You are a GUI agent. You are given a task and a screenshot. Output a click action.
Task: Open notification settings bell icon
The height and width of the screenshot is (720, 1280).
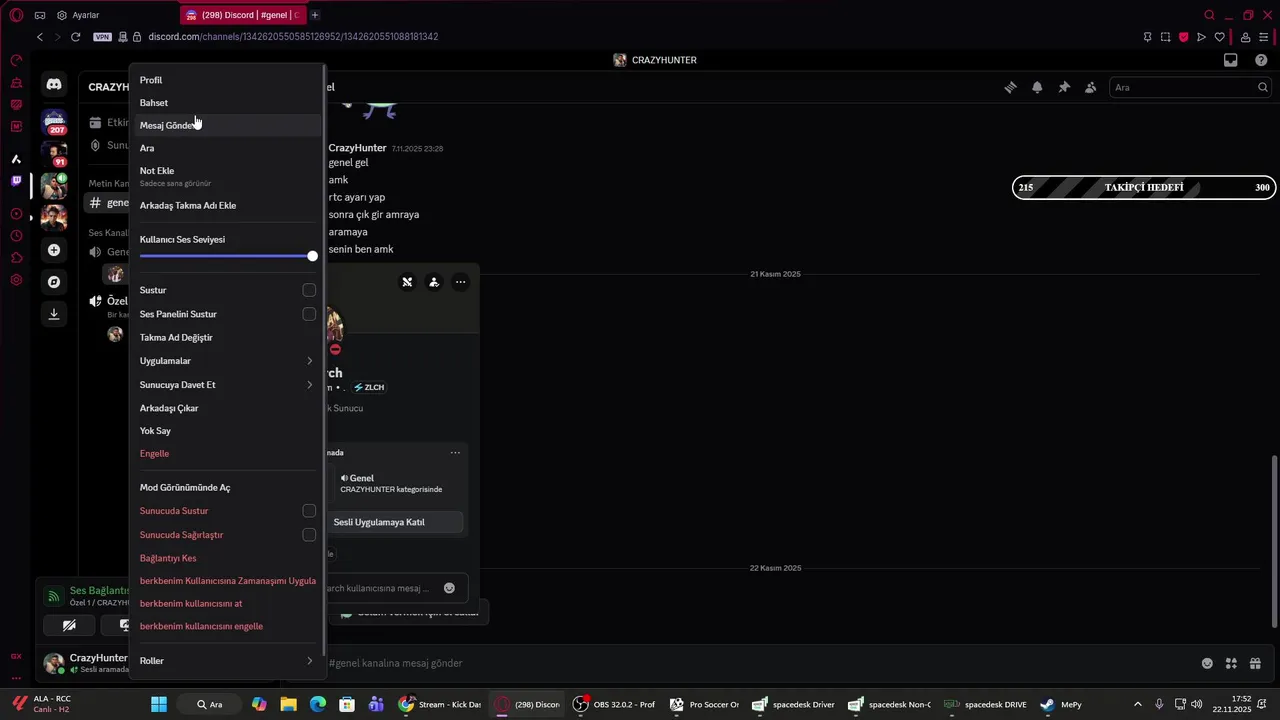click(x=1037, y=87)
